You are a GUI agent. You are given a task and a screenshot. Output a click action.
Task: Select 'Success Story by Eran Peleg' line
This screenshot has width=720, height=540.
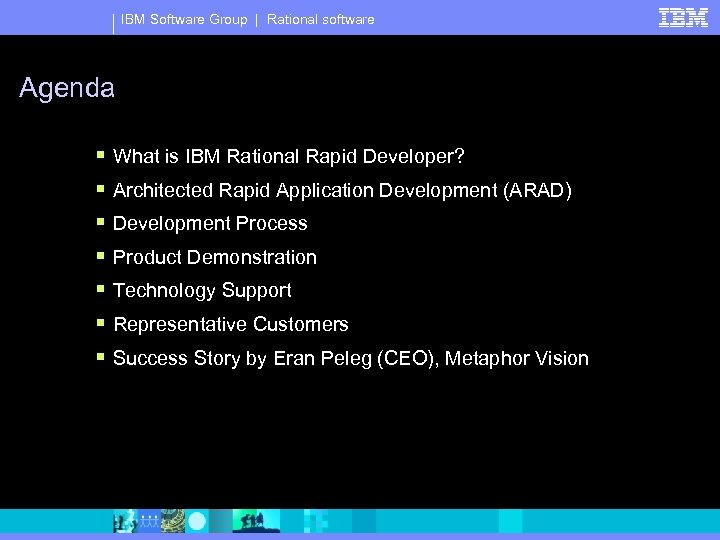(x=351, y=358)
